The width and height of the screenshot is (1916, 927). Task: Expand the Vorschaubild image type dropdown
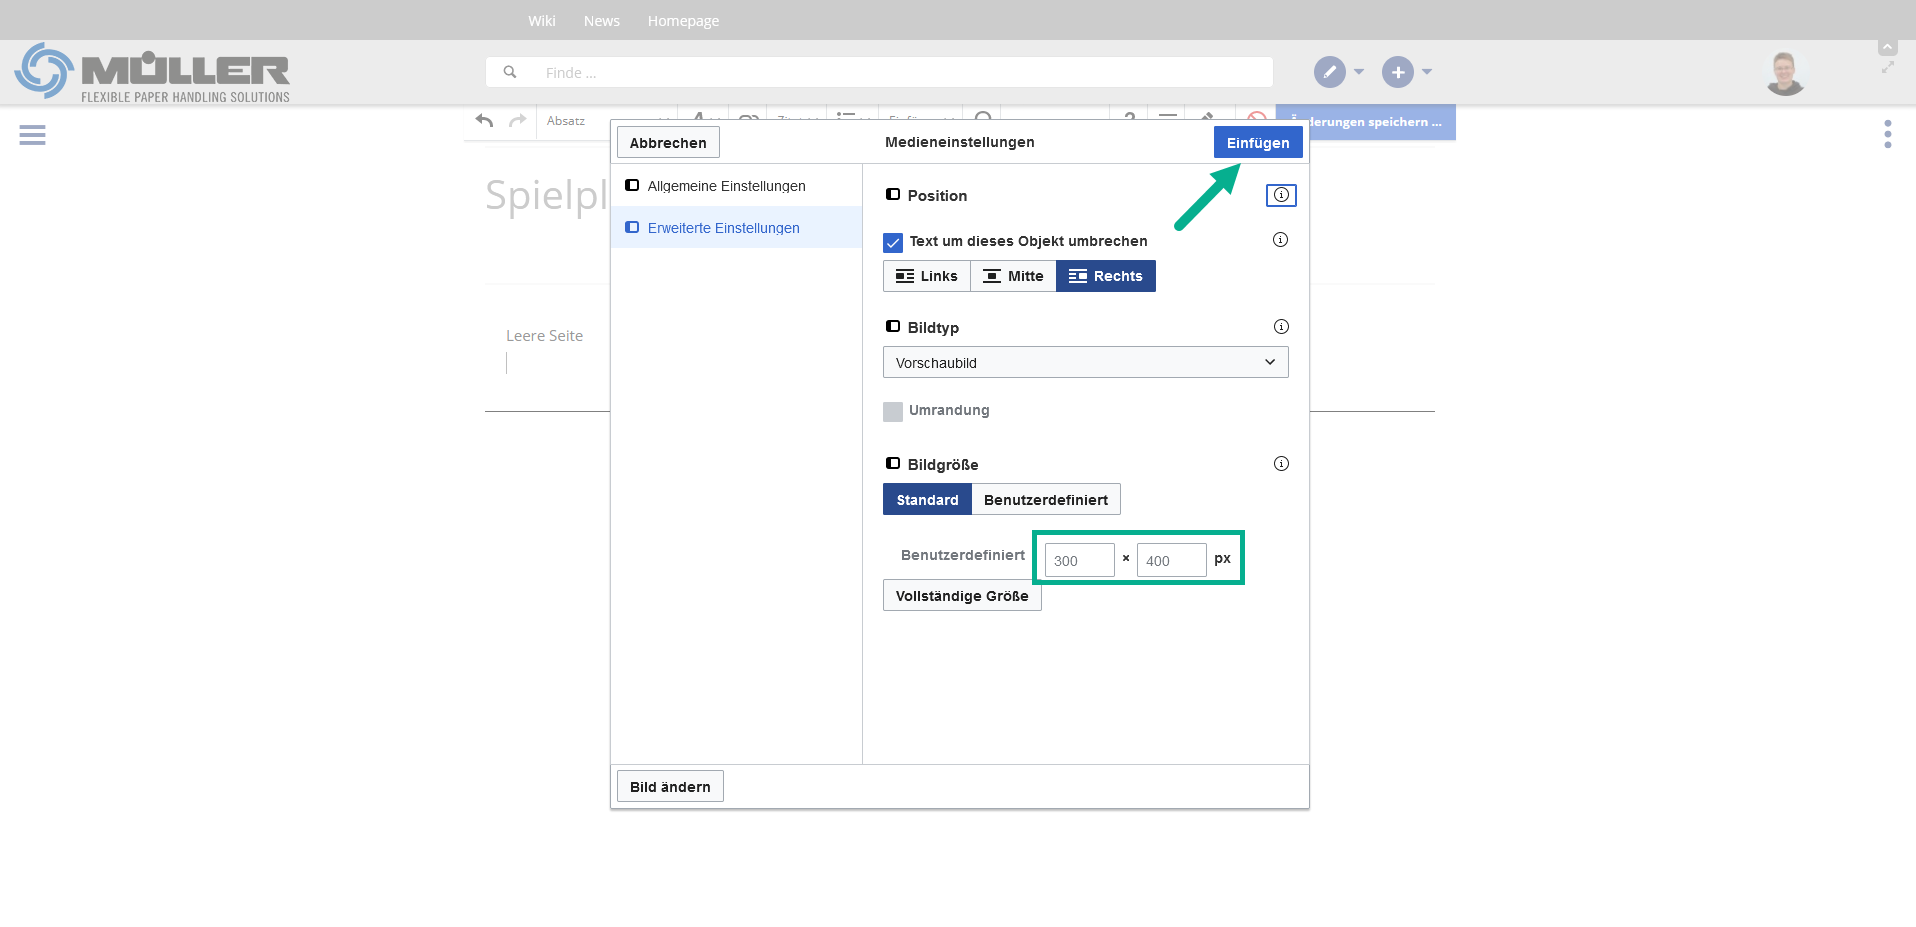click(1085, 362)
